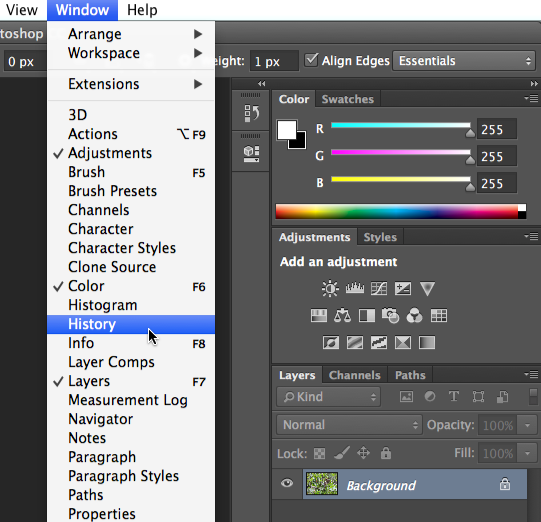The image size is (541, 522).
Task: Open the Layers panel flyout menu
Action: (531, 374)
